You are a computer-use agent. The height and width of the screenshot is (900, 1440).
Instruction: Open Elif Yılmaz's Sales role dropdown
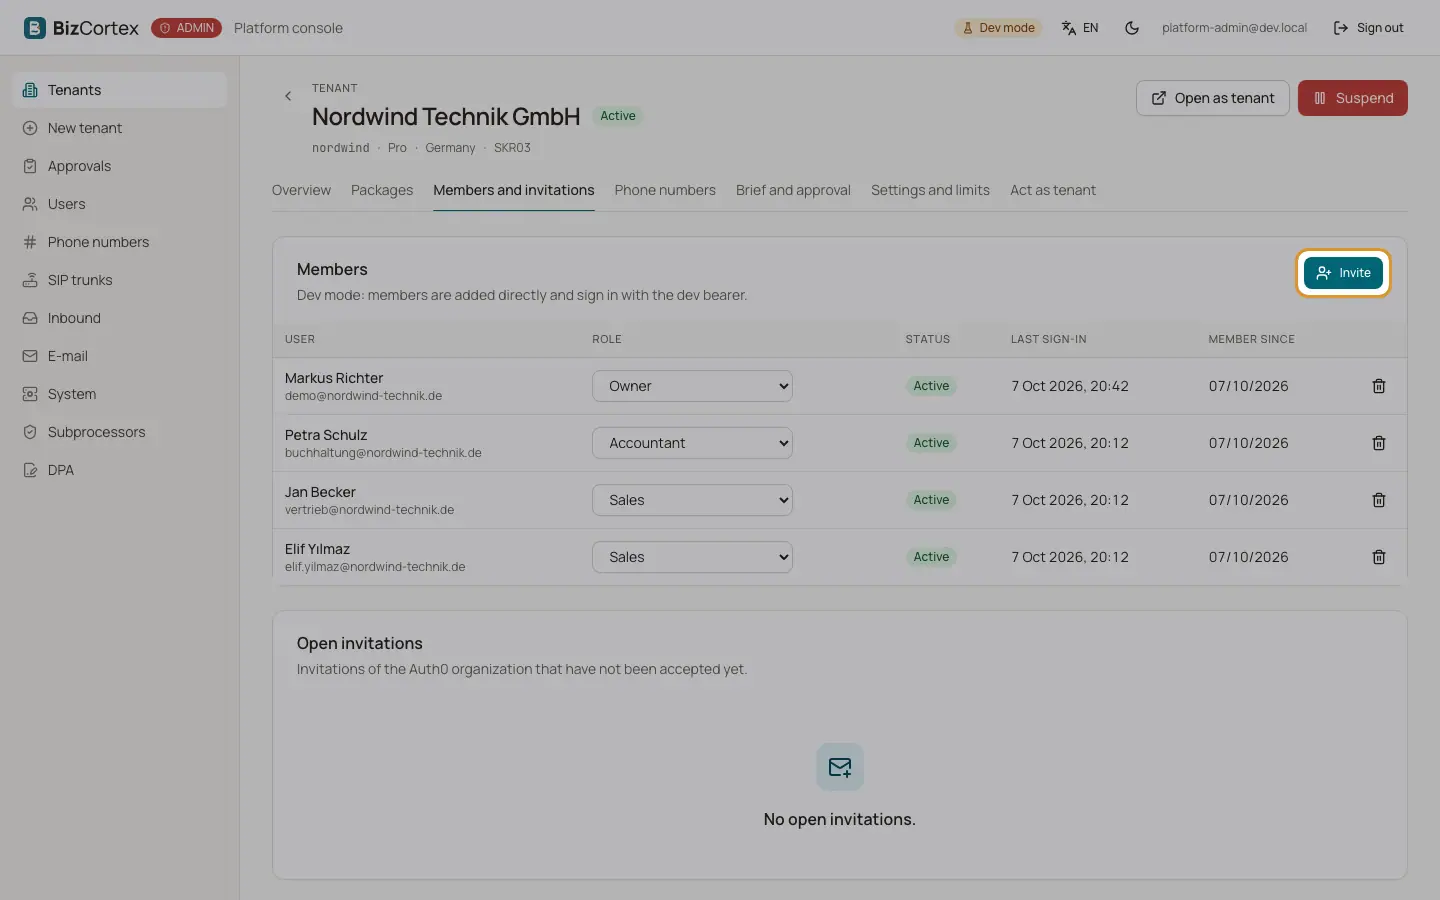(692, 557)
